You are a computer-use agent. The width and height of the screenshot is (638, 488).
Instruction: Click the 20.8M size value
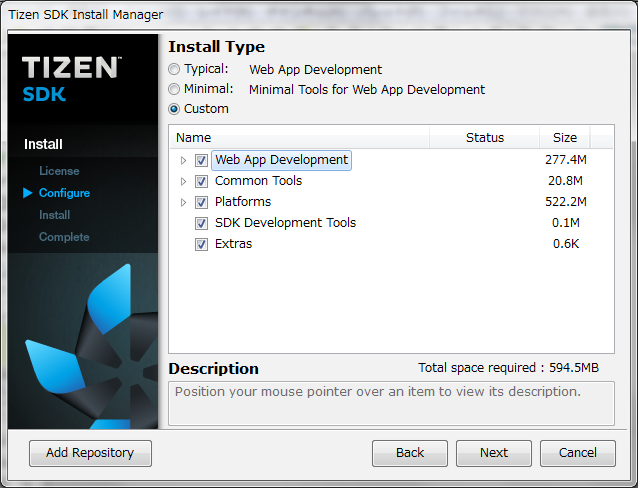(566, 181)
